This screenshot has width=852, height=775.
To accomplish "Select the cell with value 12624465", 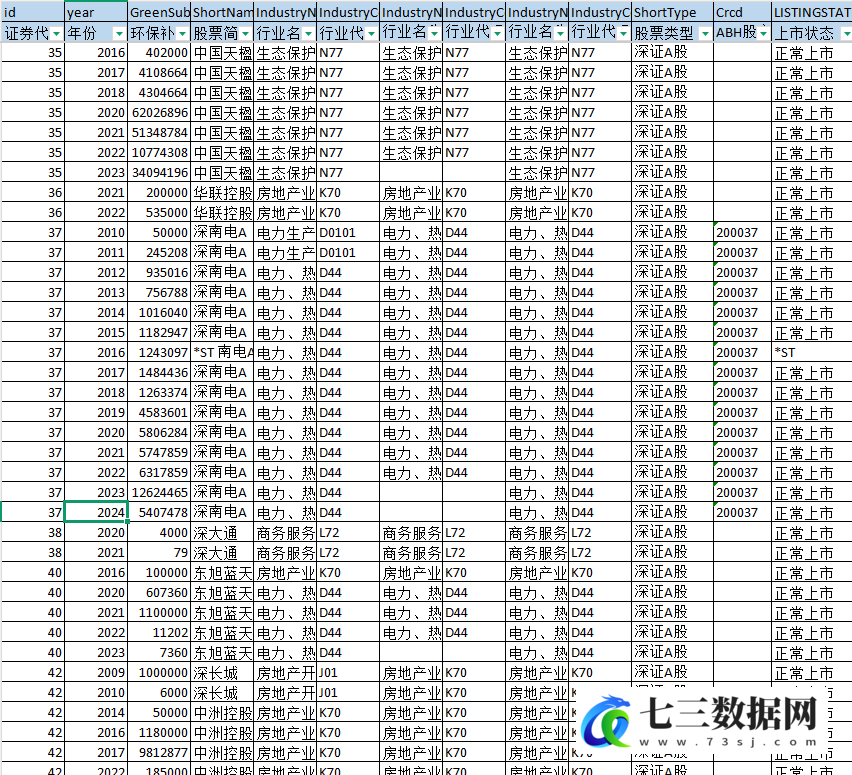I will [x=159, y=492].
